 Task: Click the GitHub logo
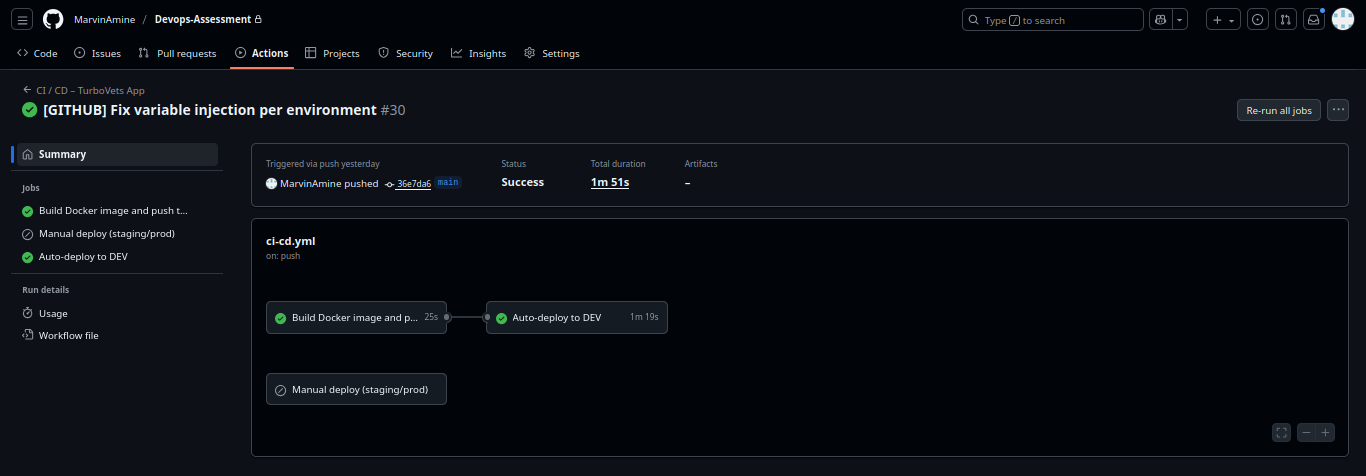tap(53, 20)
